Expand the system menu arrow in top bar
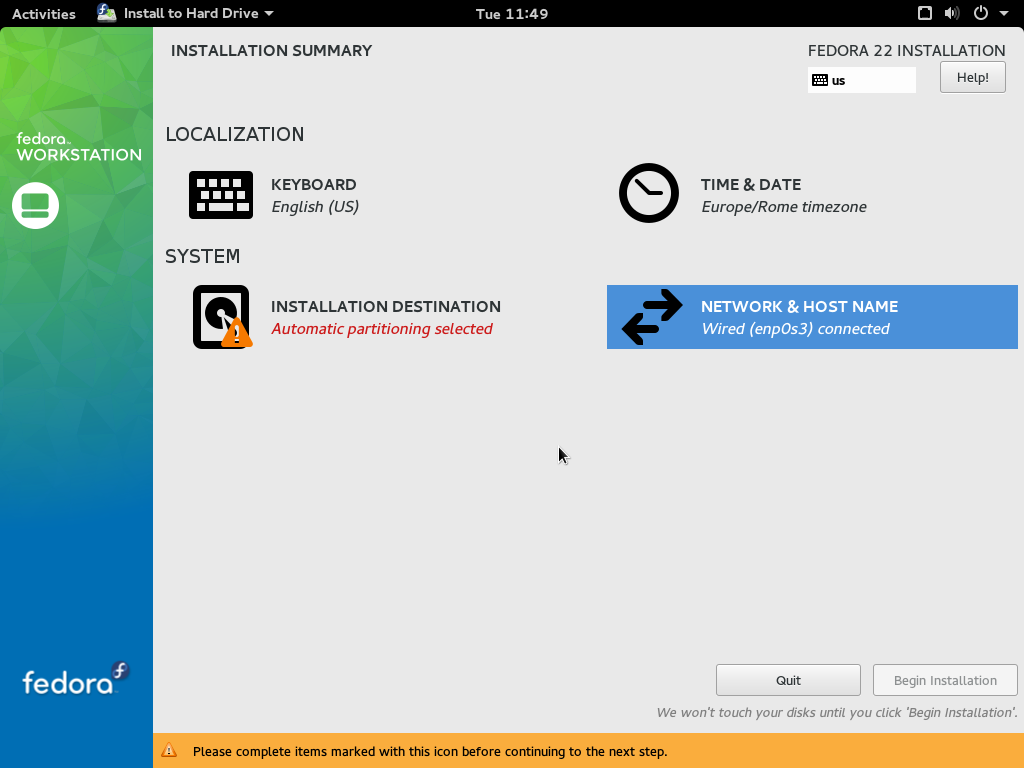 pyautogui.click(x=1004, y=13)
